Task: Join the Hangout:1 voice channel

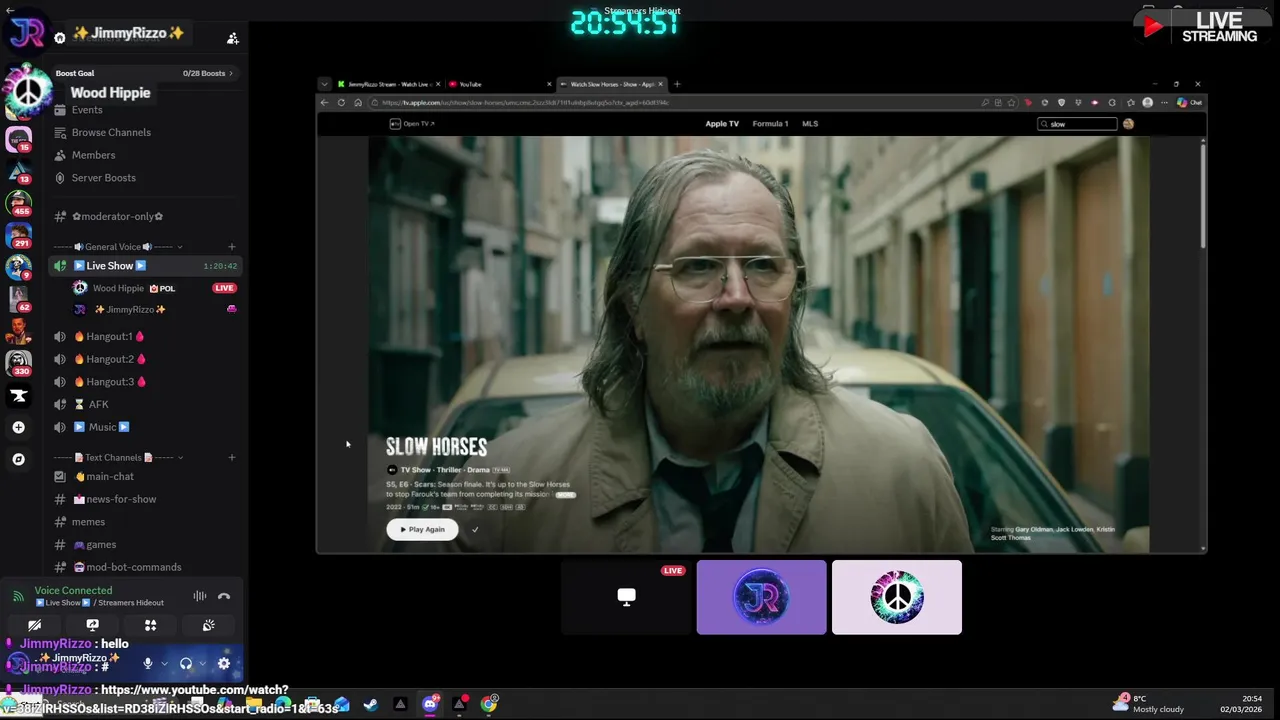Action: click(145, 336)
